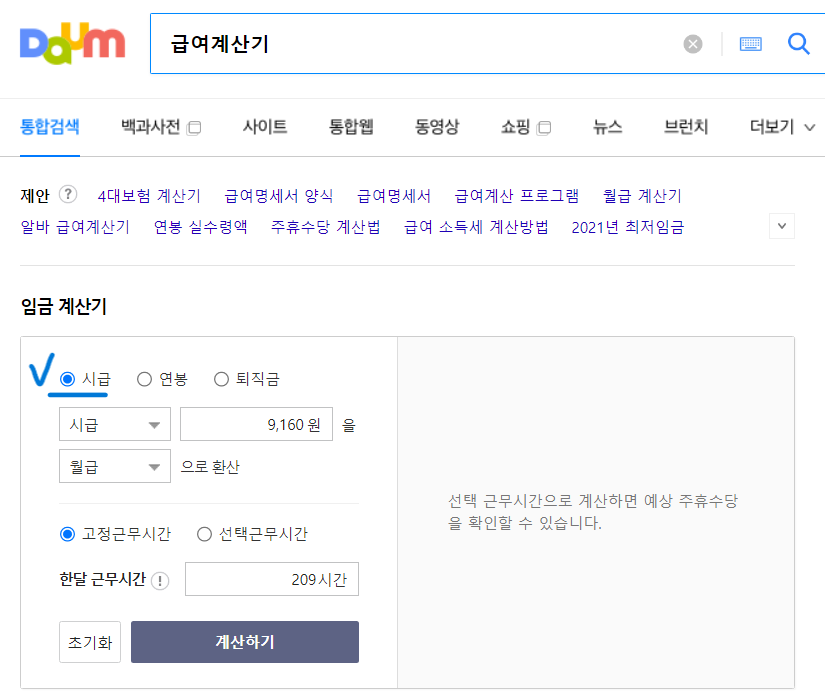Viewport: 825px width, 697px height.
Task: Click the Daum logo
Action: click(x=72, y=44)
